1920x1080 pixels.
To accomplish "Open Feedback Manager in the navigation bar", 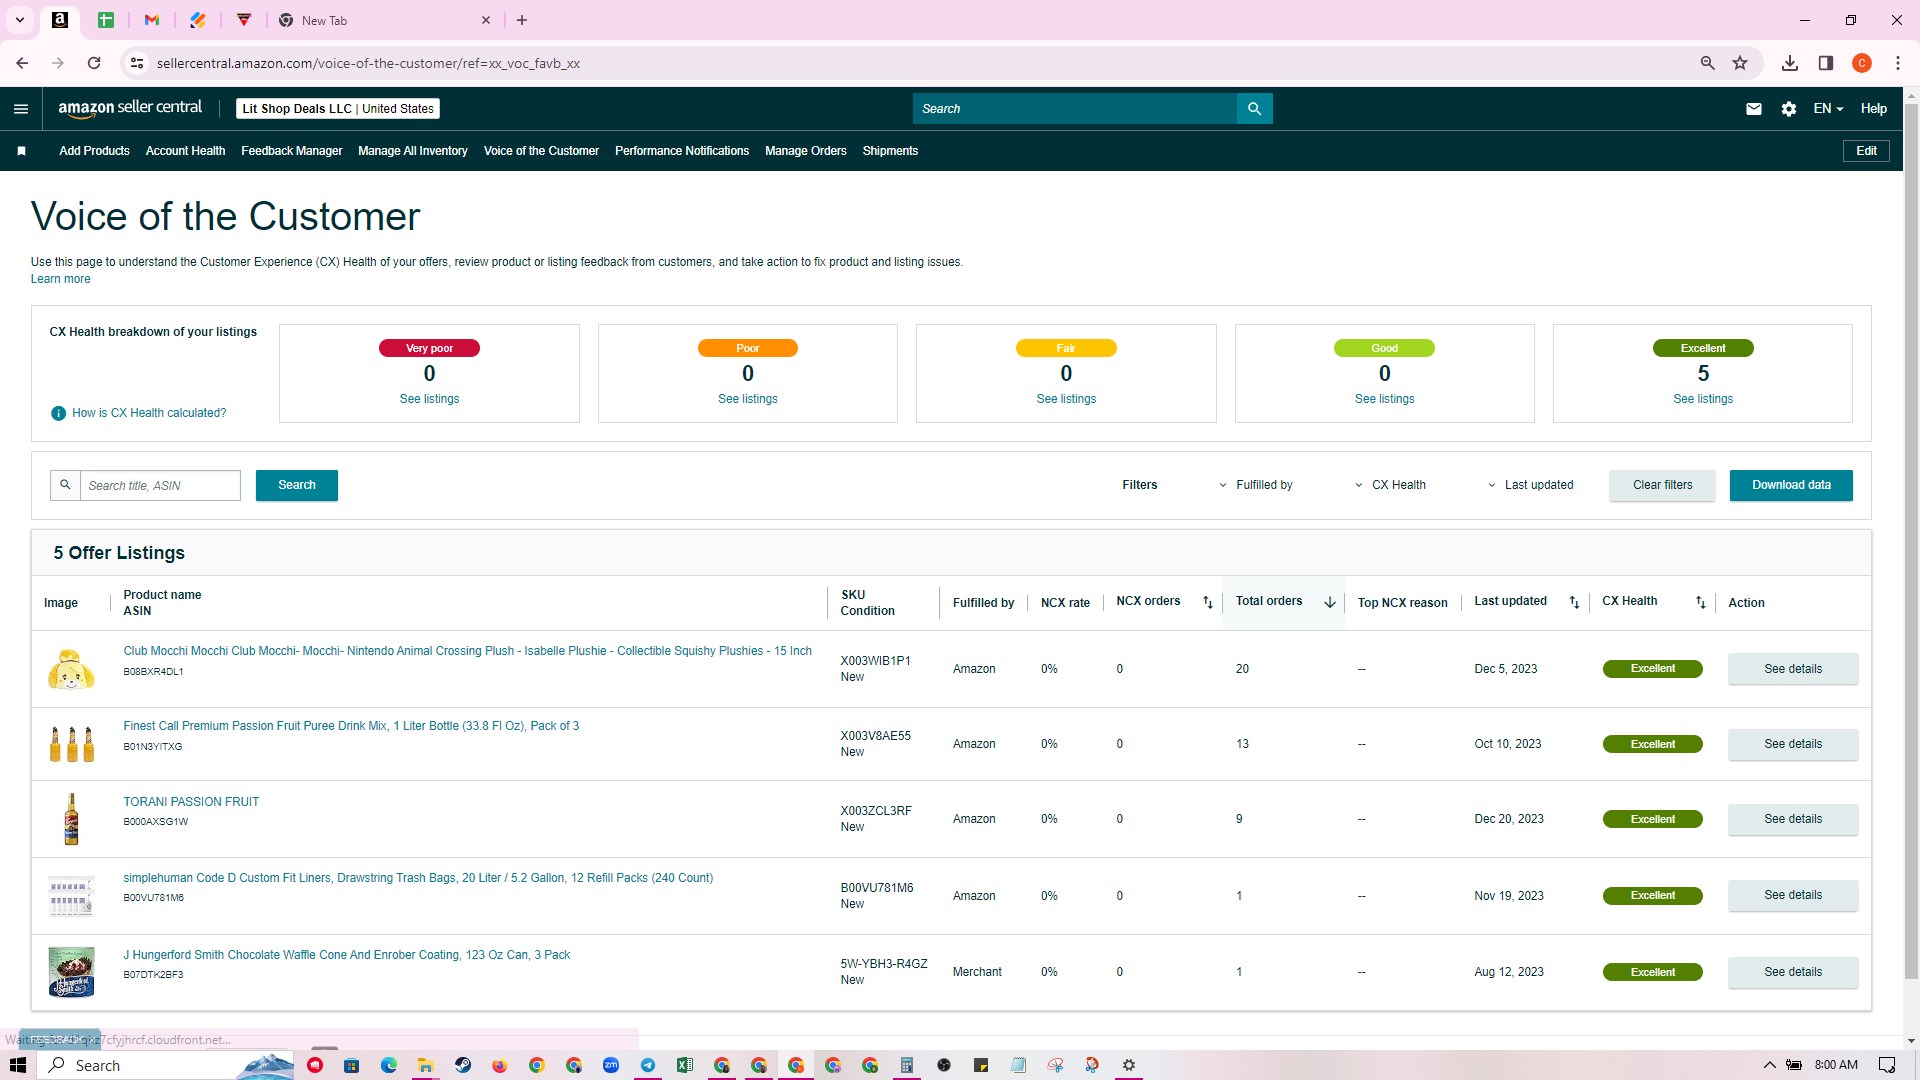I will coord(291,151).
